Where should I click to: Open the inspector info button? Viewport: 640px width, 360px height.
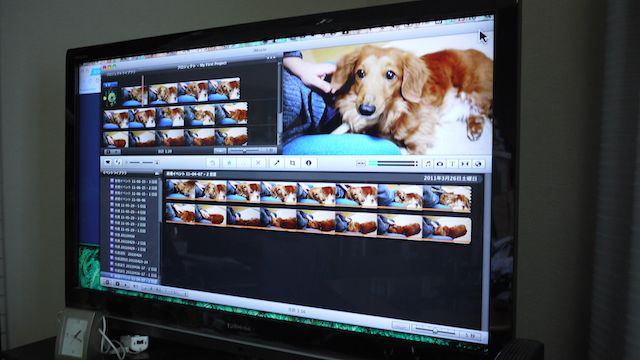309,163
